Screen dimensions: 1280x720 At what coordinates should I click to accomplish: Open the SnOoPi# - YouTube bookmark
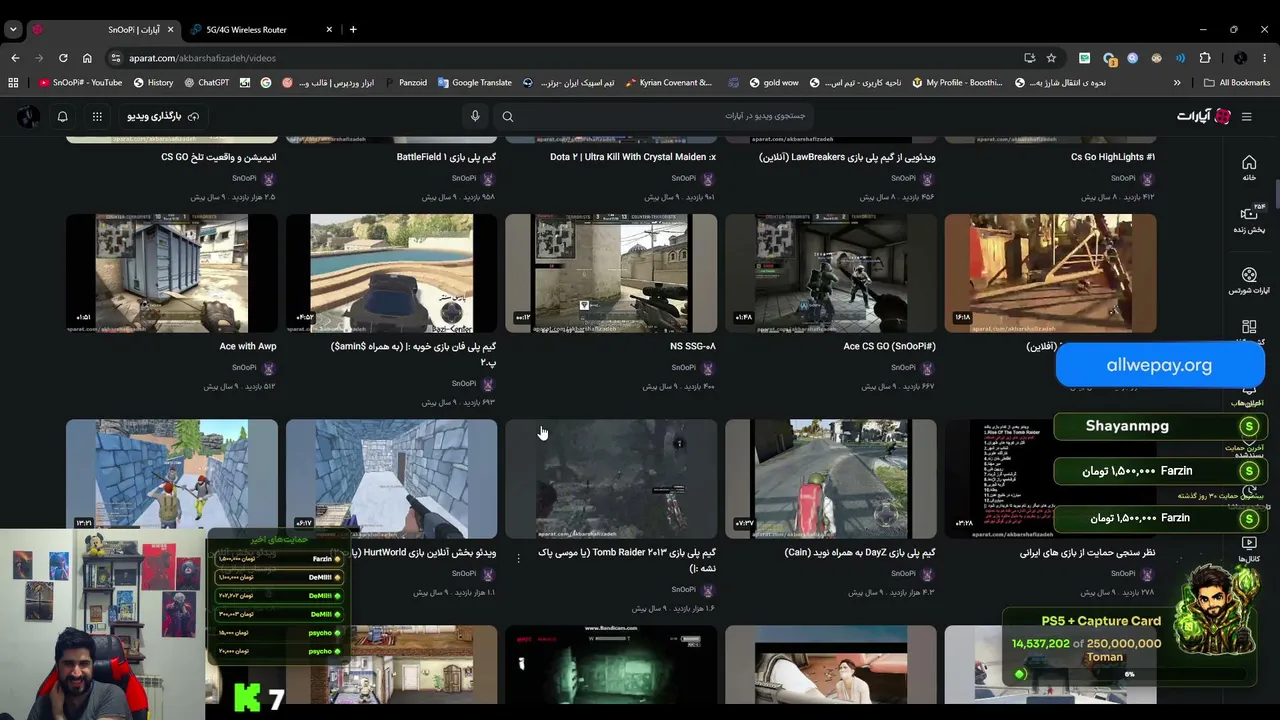[x=80, y=83]
